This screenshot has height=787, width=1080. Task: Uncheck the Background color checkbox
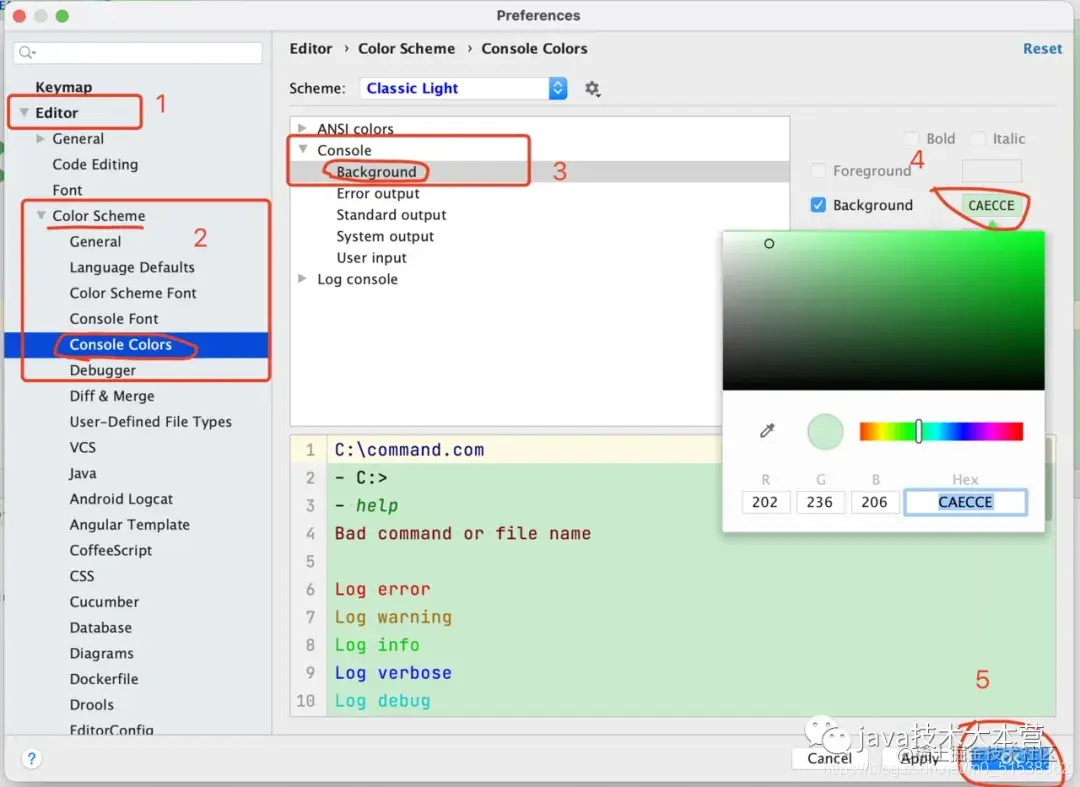pyautogui.click(x=818, y=205)
